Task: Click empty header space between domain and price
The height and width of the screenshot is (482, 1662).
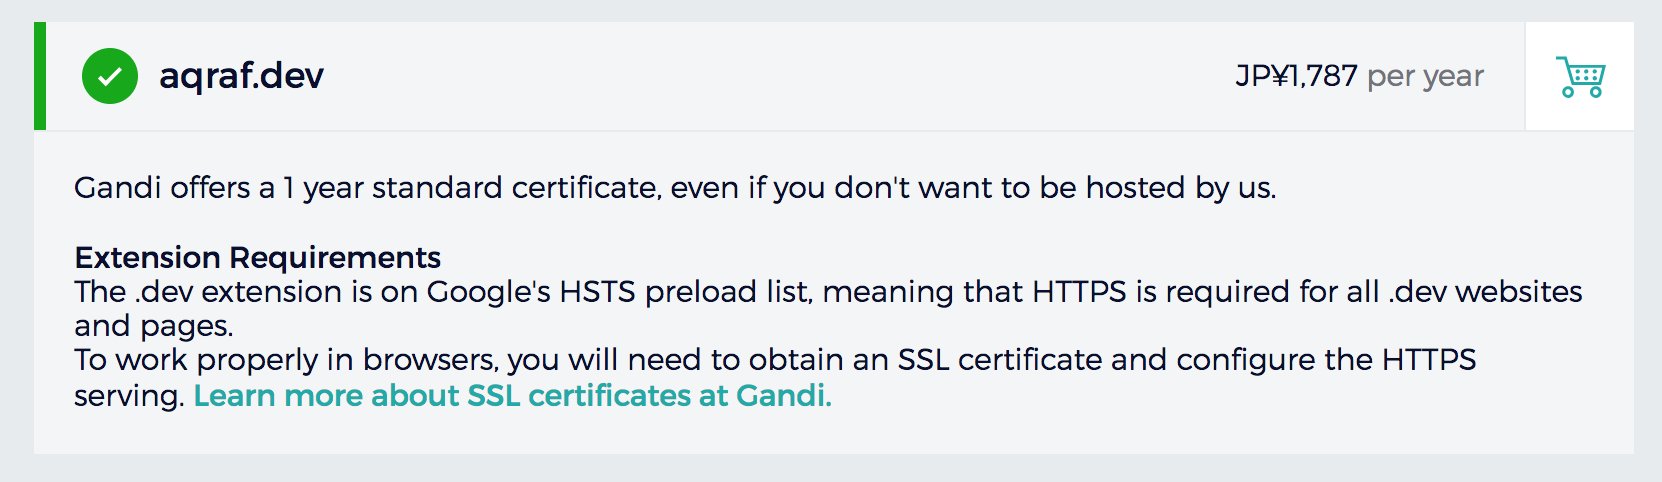Action: (780, 76)
